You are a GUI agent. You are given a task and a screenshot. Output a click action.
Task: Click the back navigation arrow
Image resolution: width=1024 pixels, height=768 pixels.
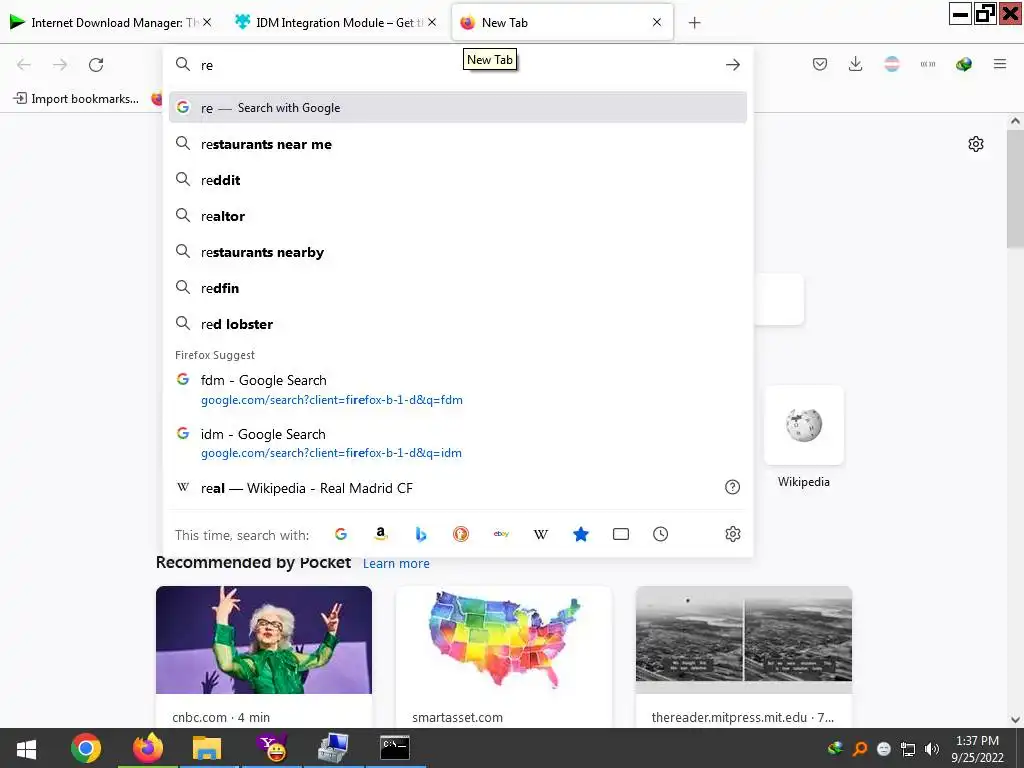click(24, 65)
